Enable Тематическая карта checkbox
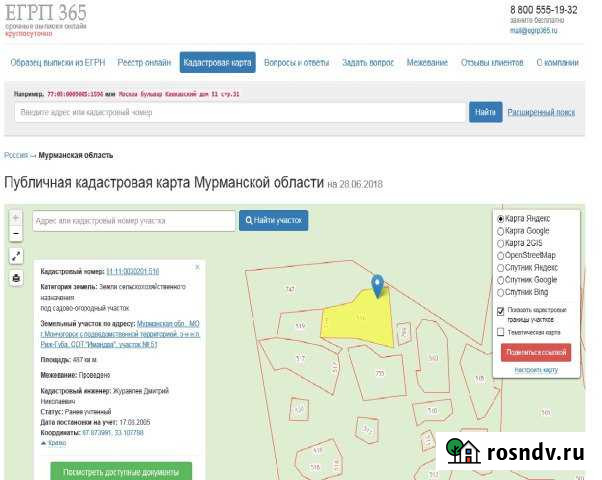Screen dimensions: 602x480 click(x=500, y=332)
